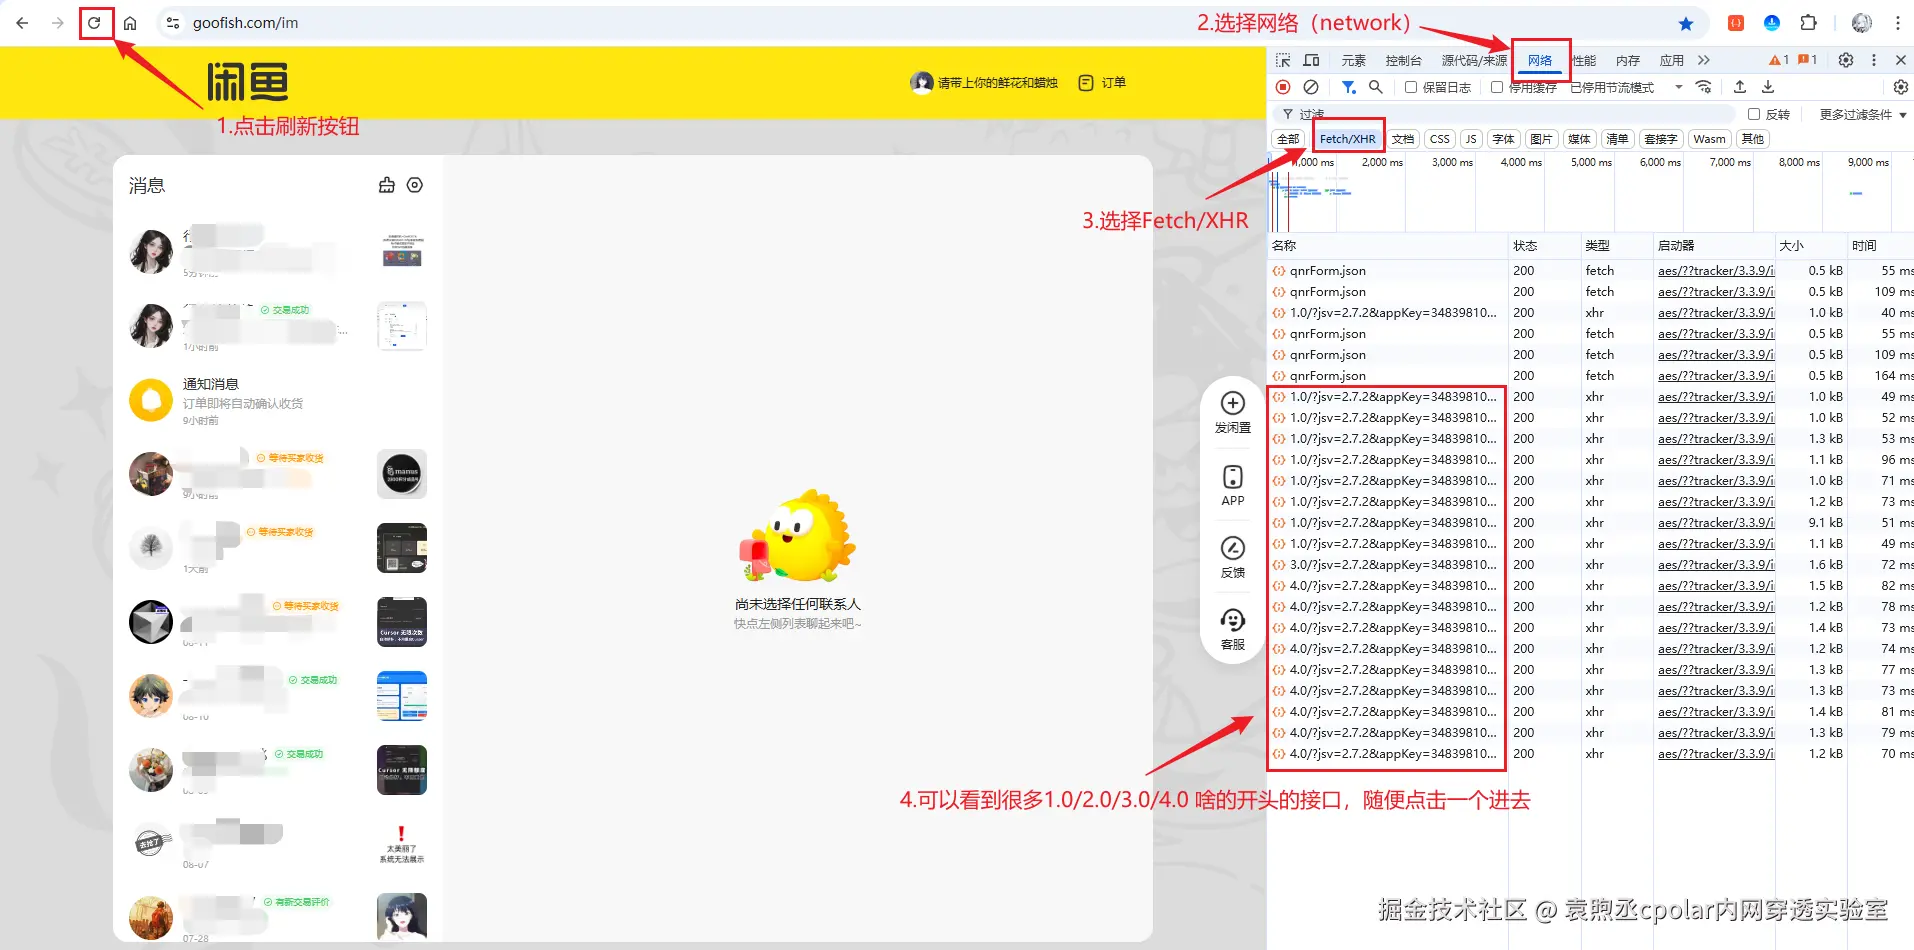Filter requests by 文档
The width and height of the screenshot is (1914, 950).
click(1403, 139)
